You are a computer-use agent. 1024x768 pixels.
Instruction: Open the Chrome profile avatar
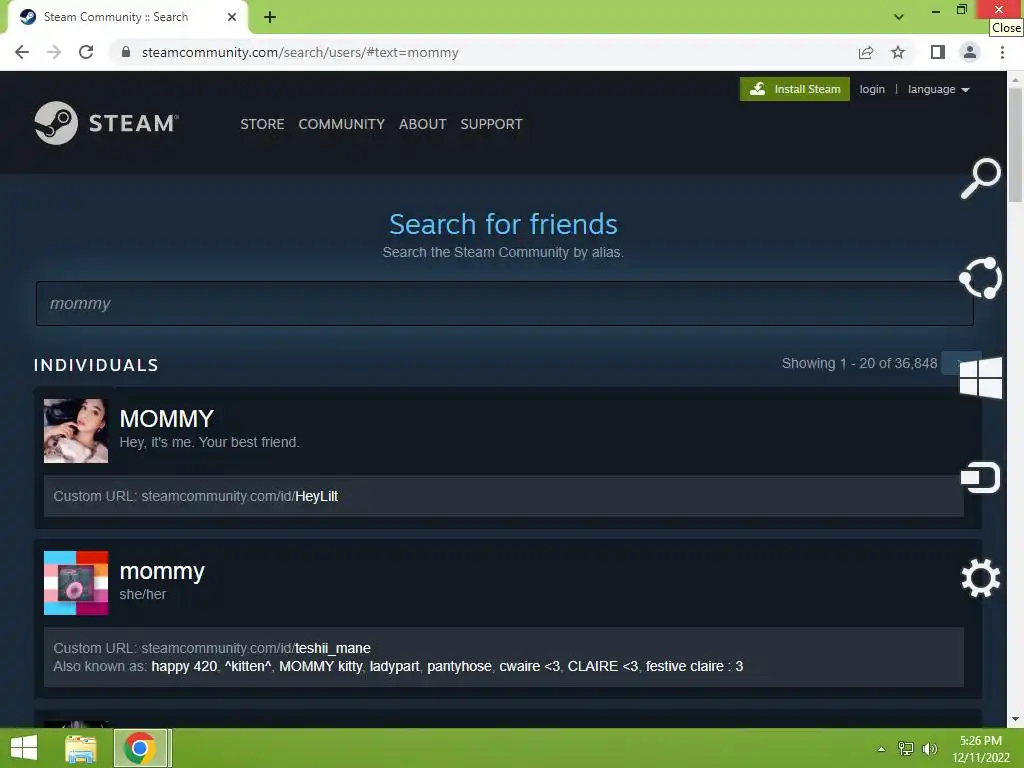(x=970, y=52)
